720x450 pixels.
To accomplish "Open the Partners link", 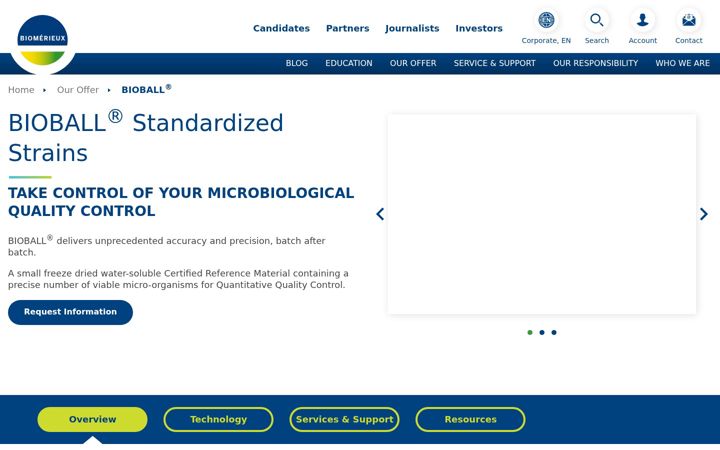I will click(x=348, y=28).
